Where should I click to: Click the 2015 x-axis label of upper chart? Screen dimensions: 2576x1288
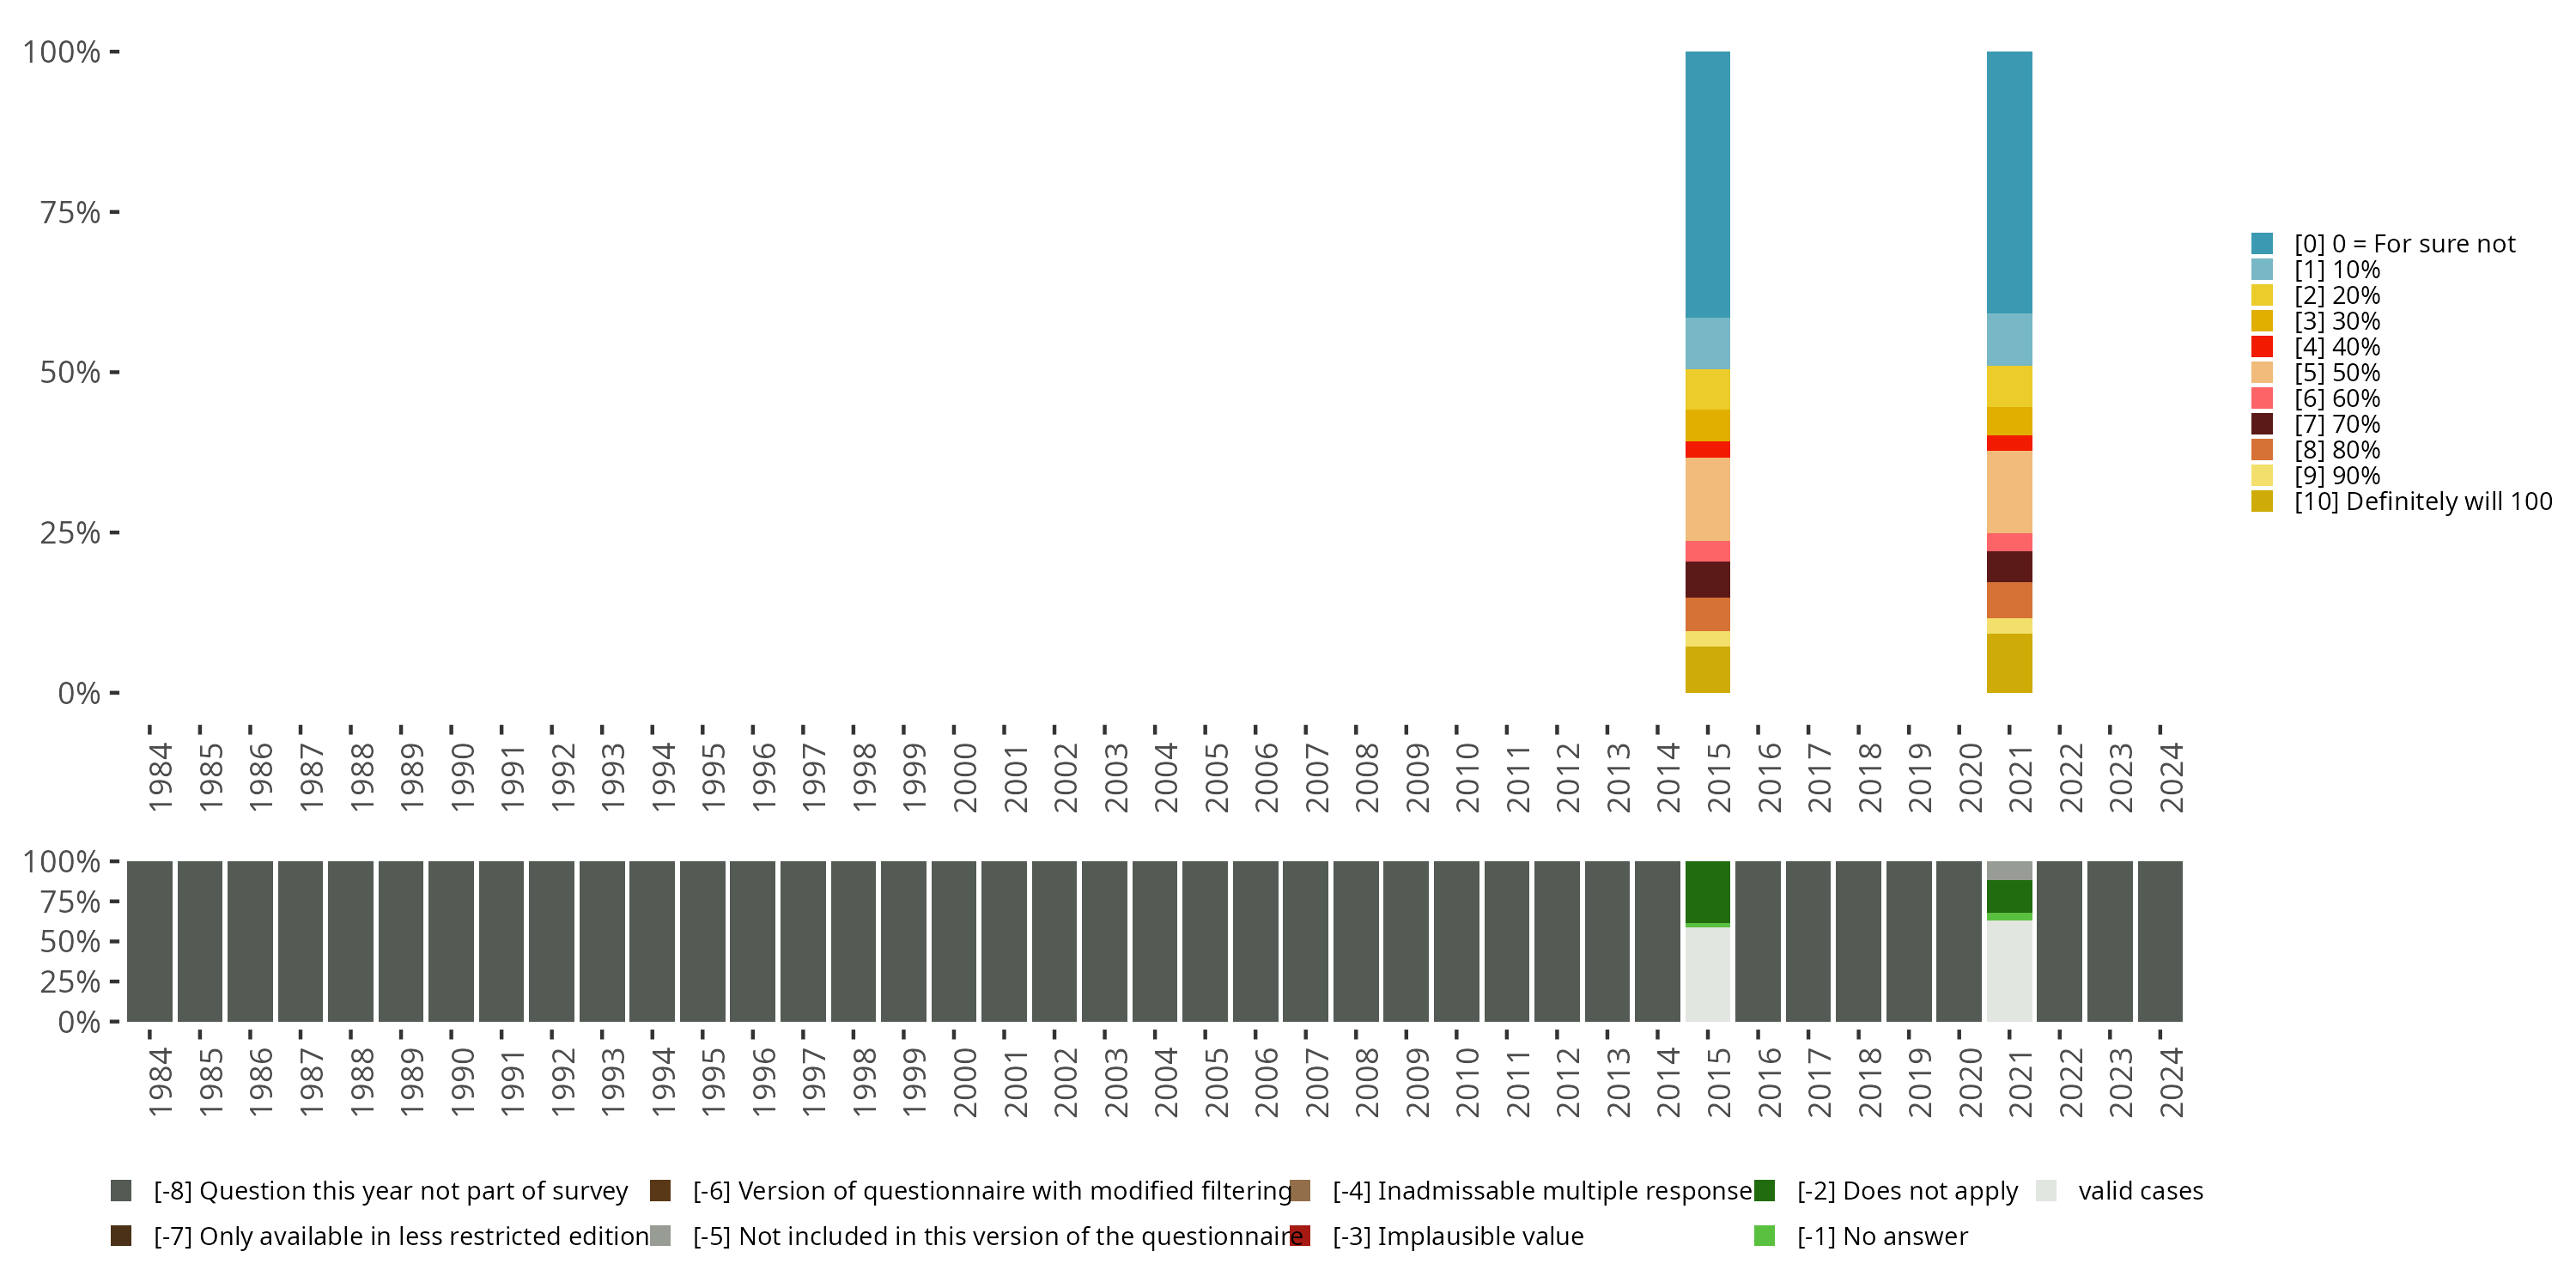tap(1717, 777)
